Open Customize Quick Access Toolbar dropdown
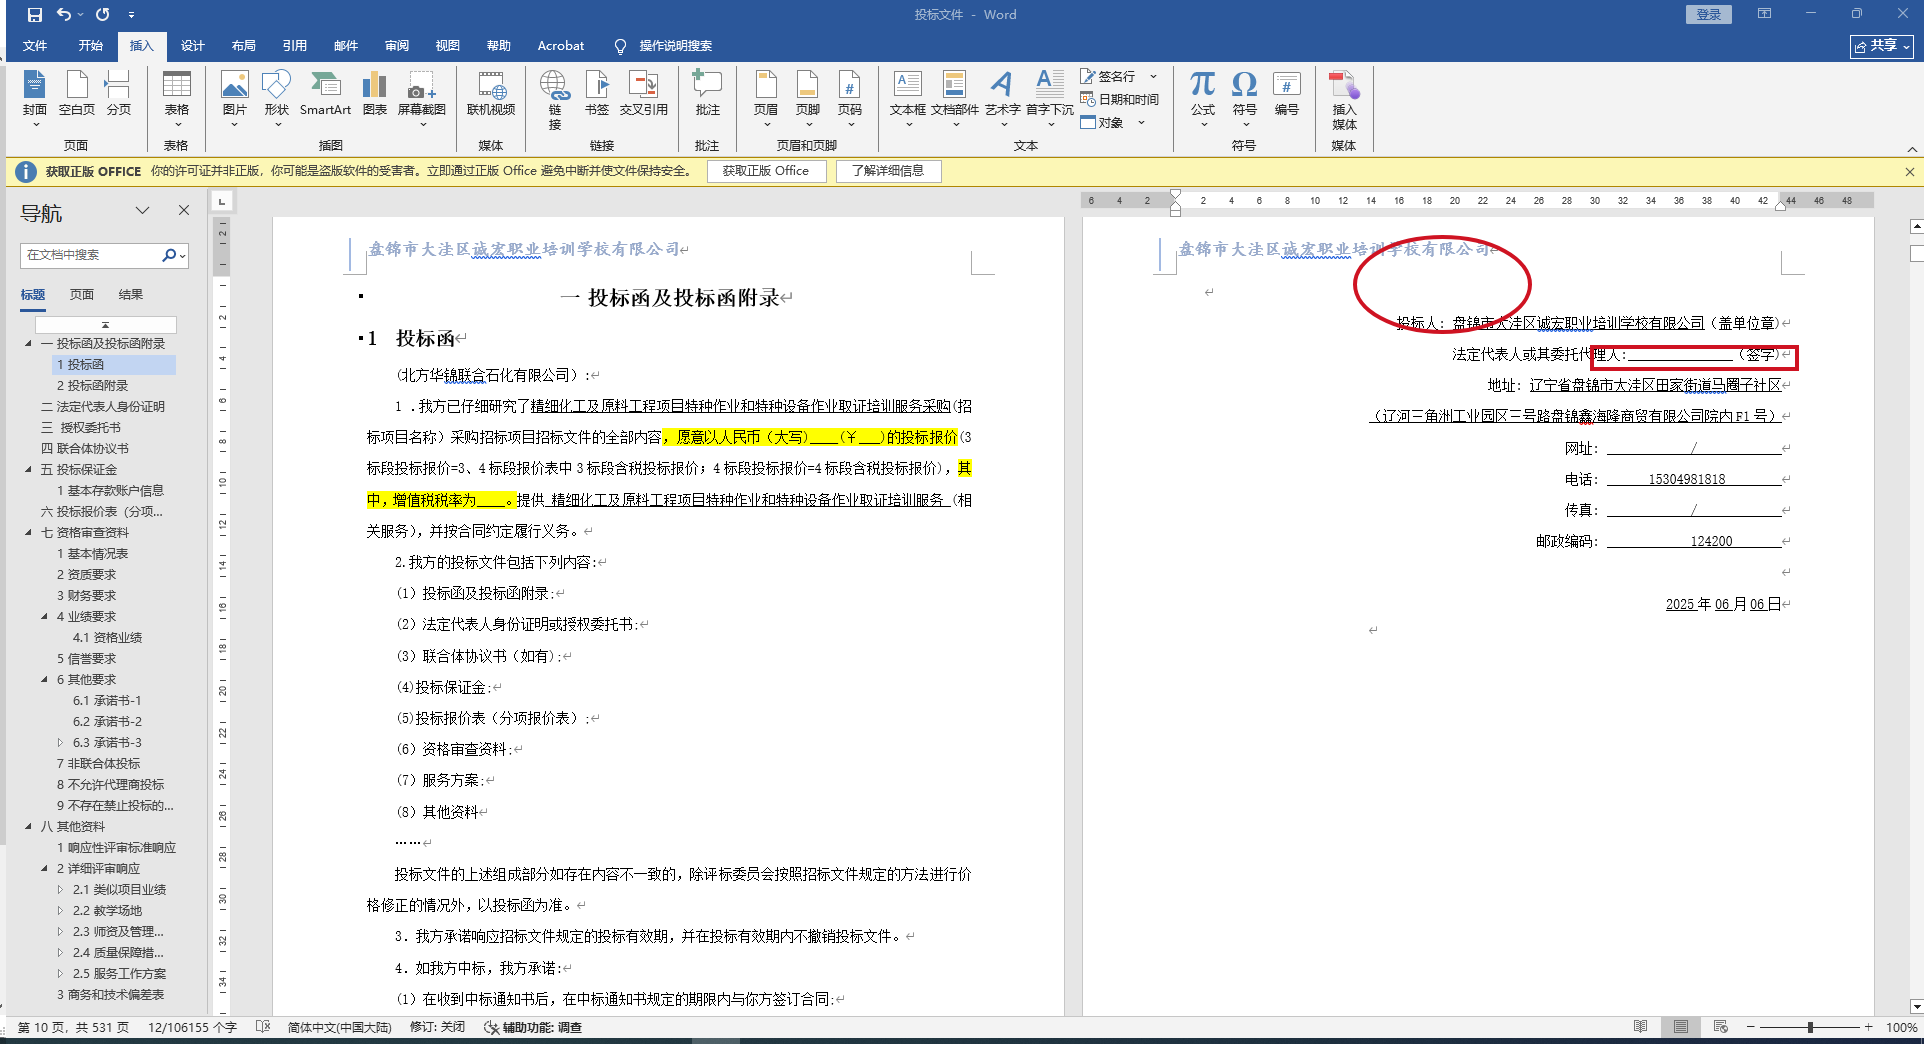 (132, 15)
